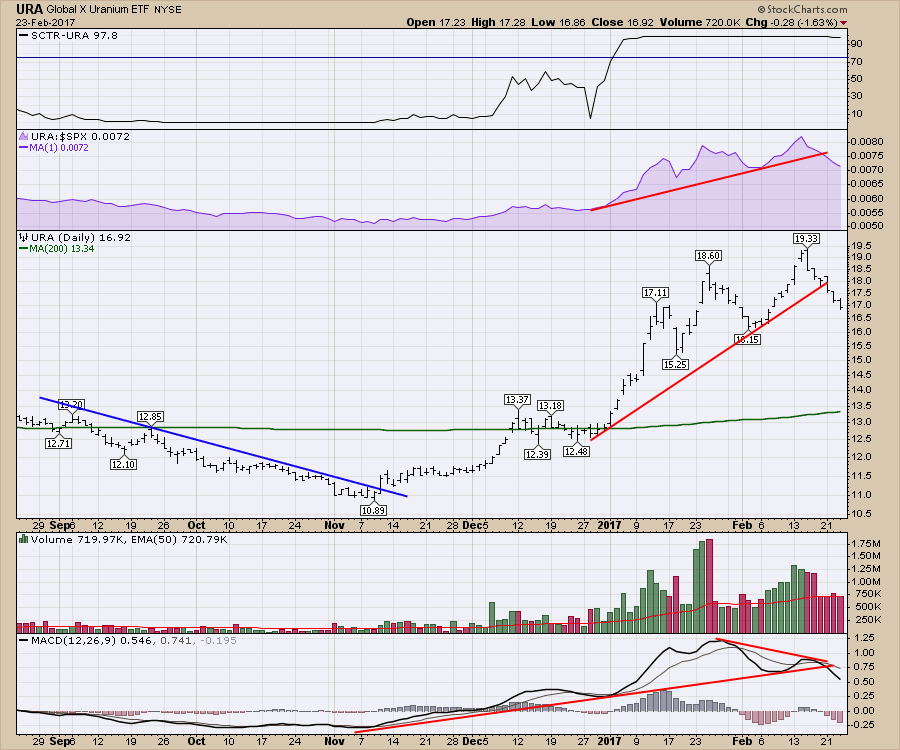Screen dimensions: 900x750
Task: Click the 15.25 pullback low label
Action: tap(677, 364)
